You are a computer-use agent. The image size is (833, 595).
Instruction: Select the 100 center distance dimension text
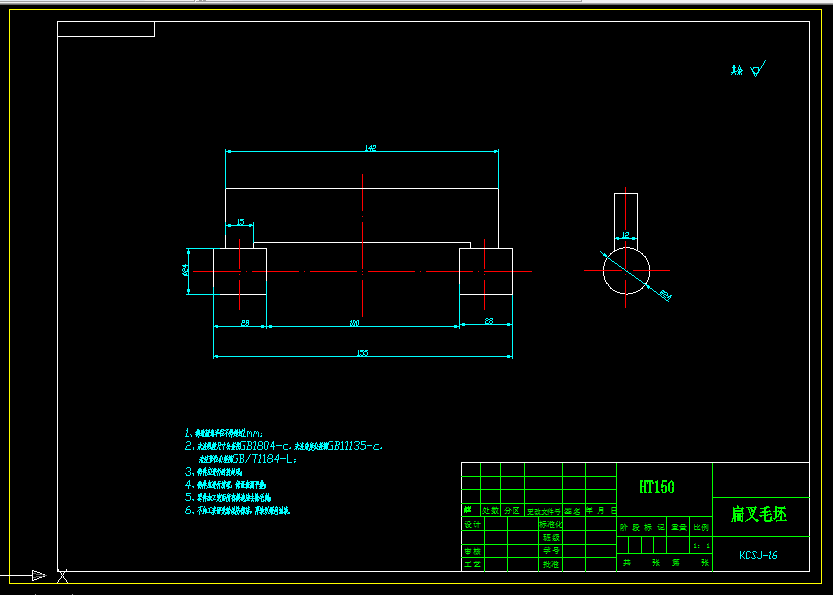coord(354,322)
